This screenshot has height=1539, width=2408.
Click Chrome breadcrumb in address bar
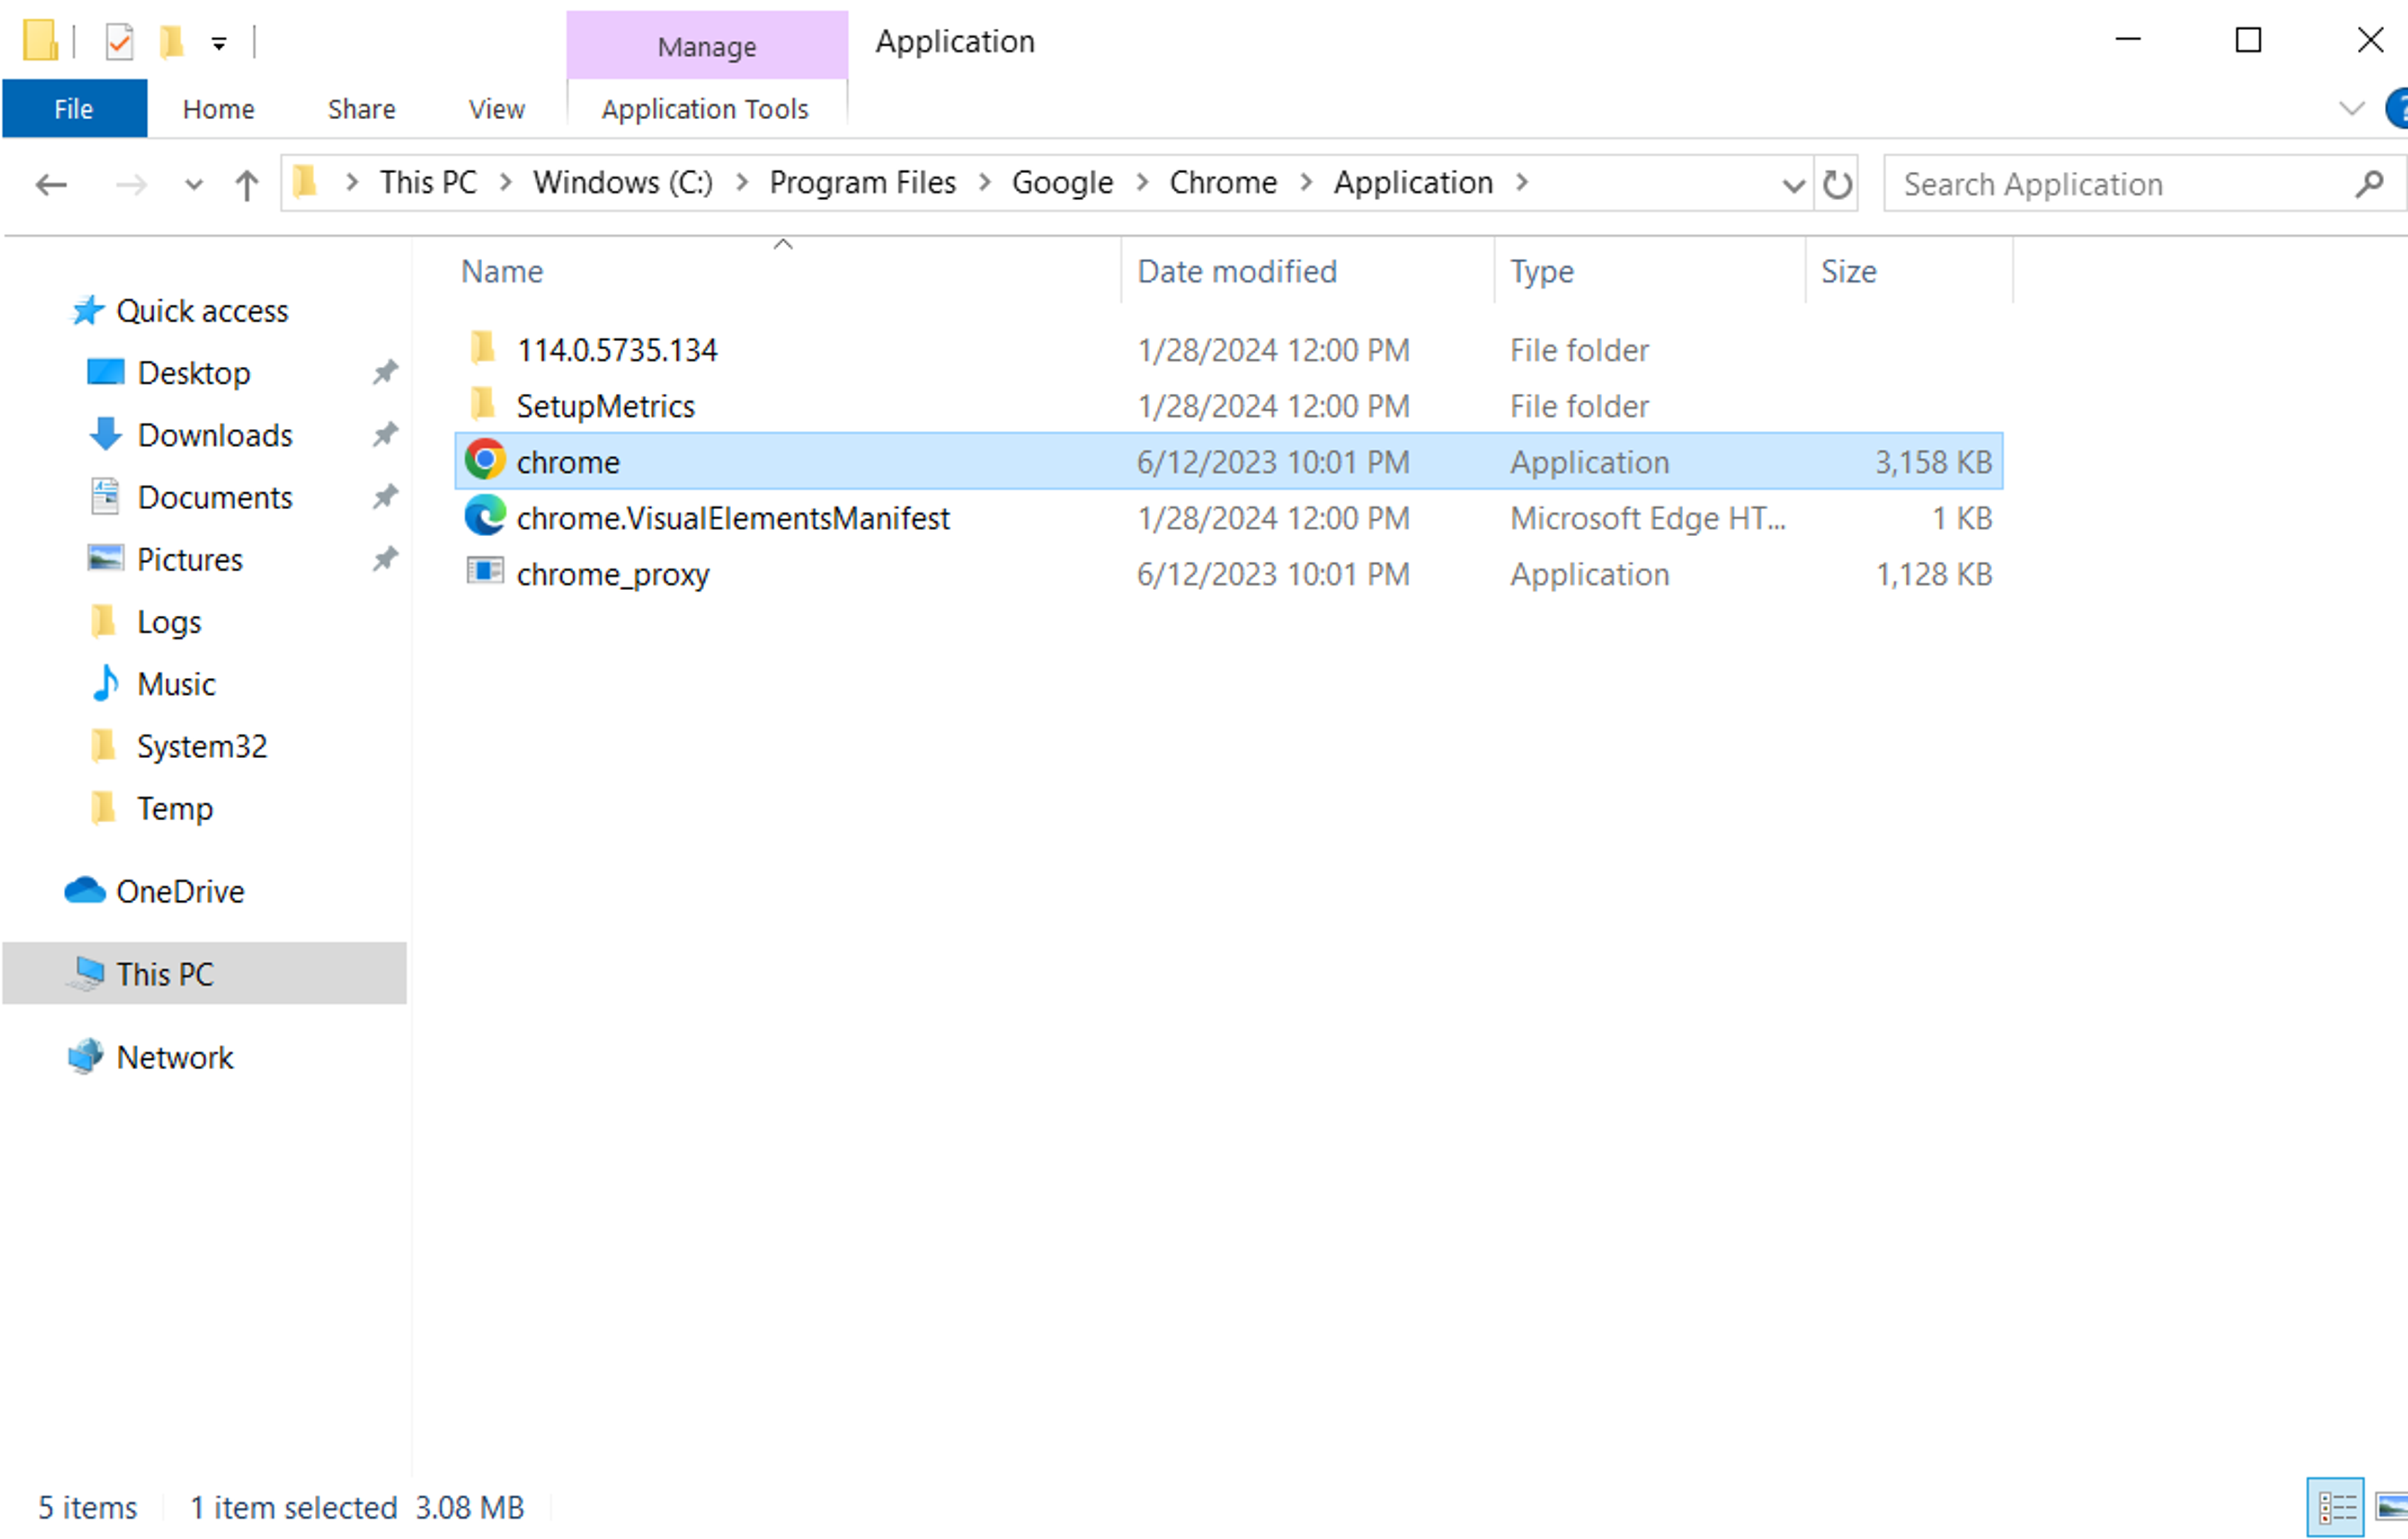click(1223, 183)
